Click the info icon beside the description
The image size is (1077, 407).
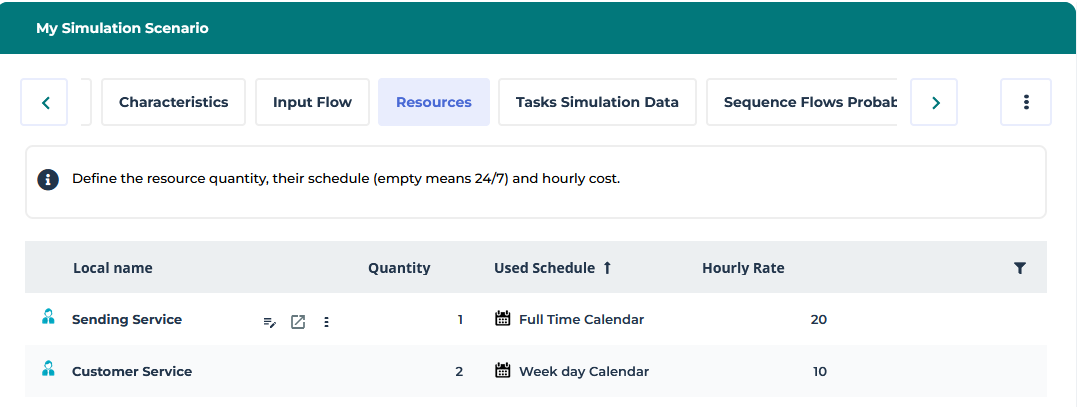(47, 180)
